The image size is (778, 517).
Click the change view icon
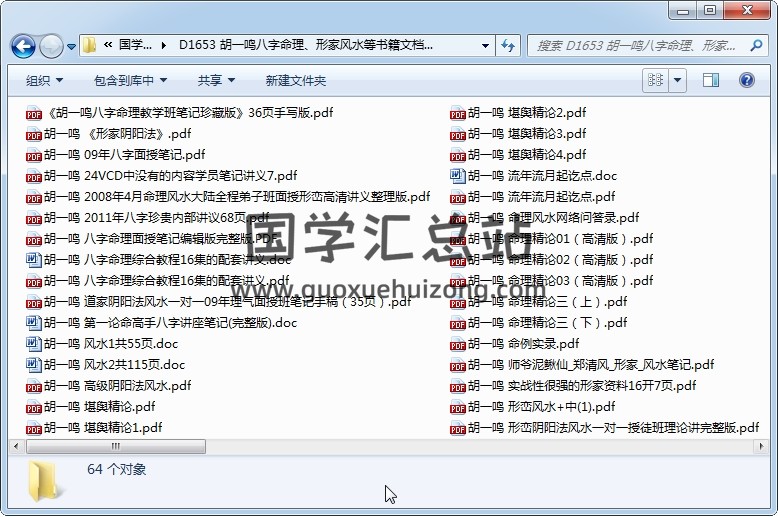655,80
